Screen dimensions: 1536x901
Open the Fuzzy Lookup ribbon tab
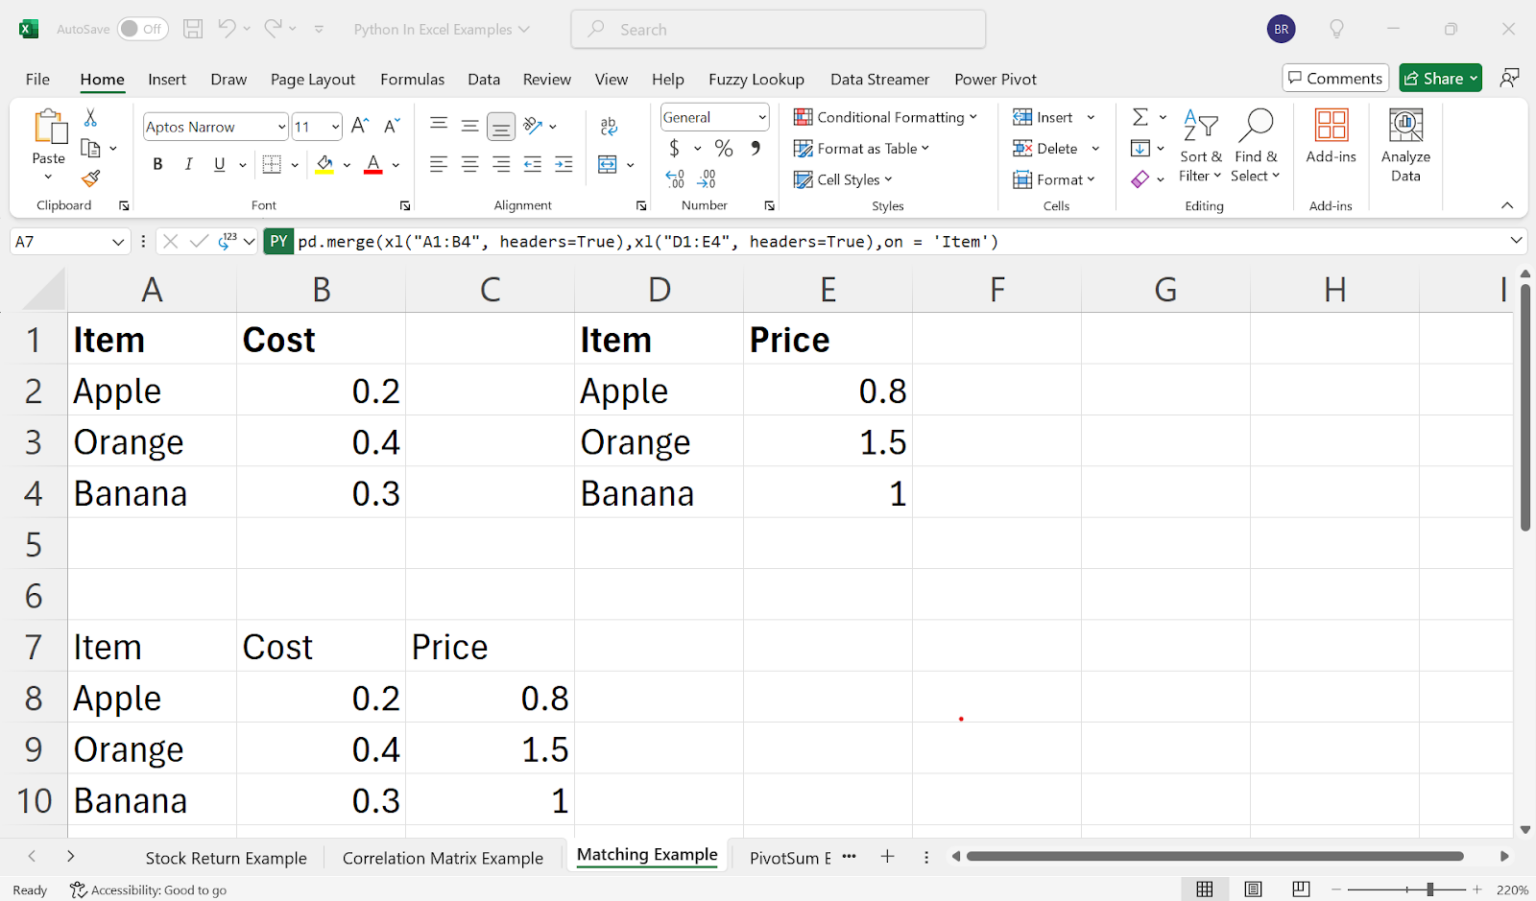756,79
